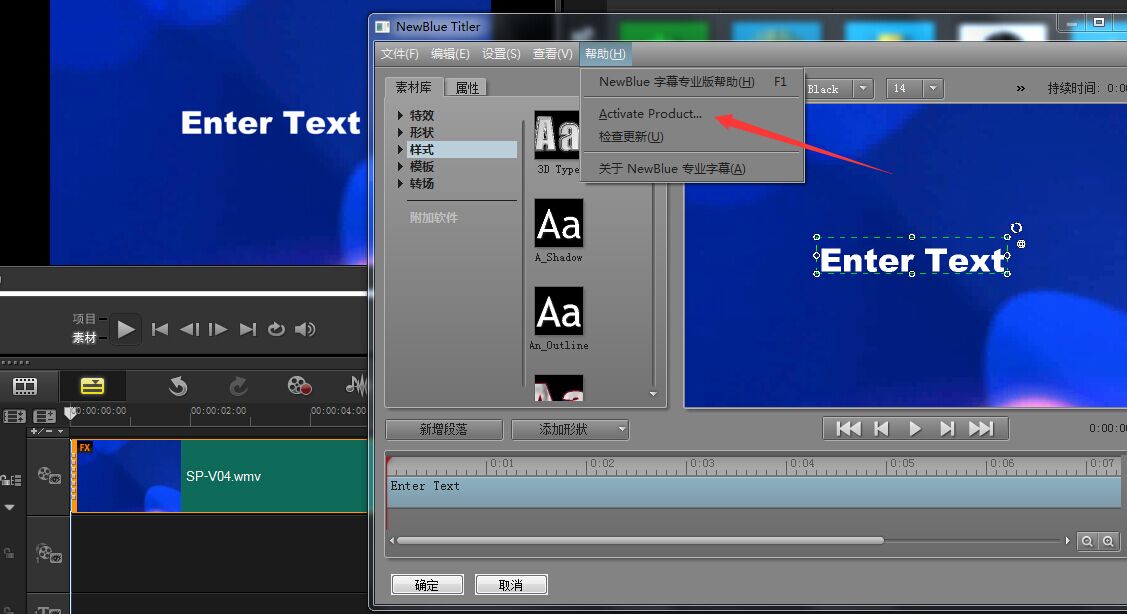Screen dimensions: 1127x614
Task: Pick the 3D Type style thumbnail
Action: coord(557,135)
